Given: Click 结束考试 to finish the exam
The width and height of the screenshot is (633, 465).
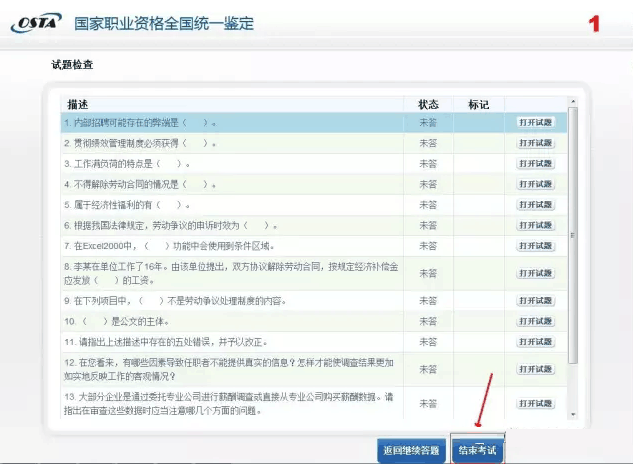Looking at the screenshot, I should coord(477,450).
